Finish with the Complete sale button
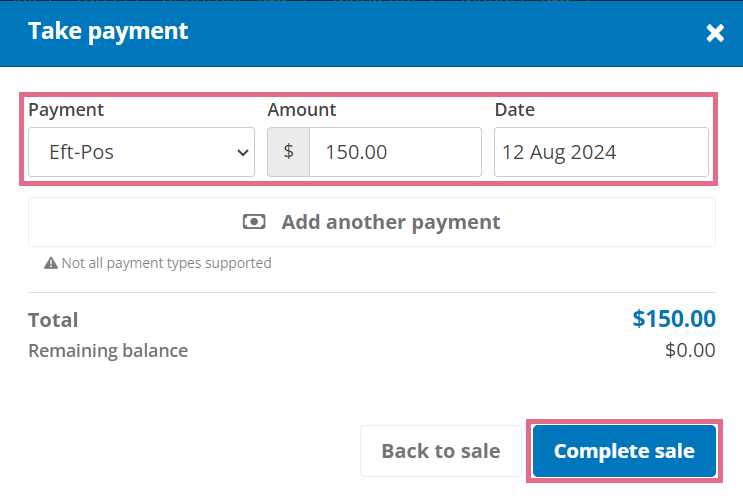 (x=624, y=451)
